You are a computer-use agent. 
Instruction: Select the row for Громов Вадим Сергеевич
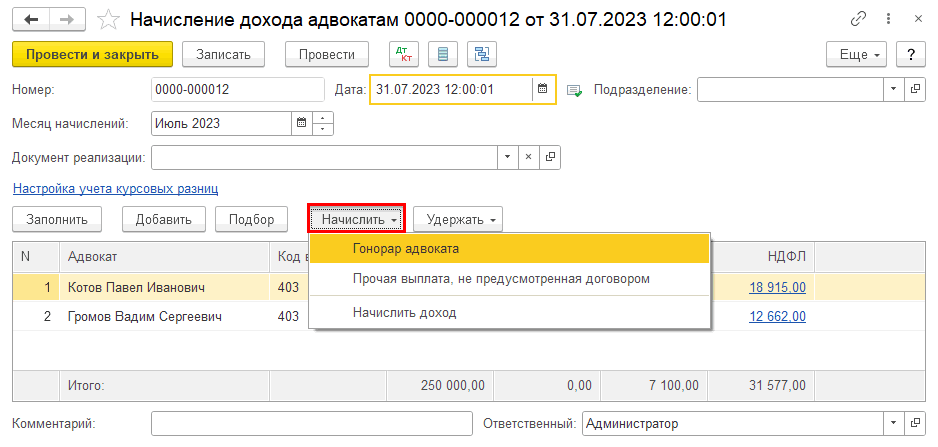coord(144,317)
